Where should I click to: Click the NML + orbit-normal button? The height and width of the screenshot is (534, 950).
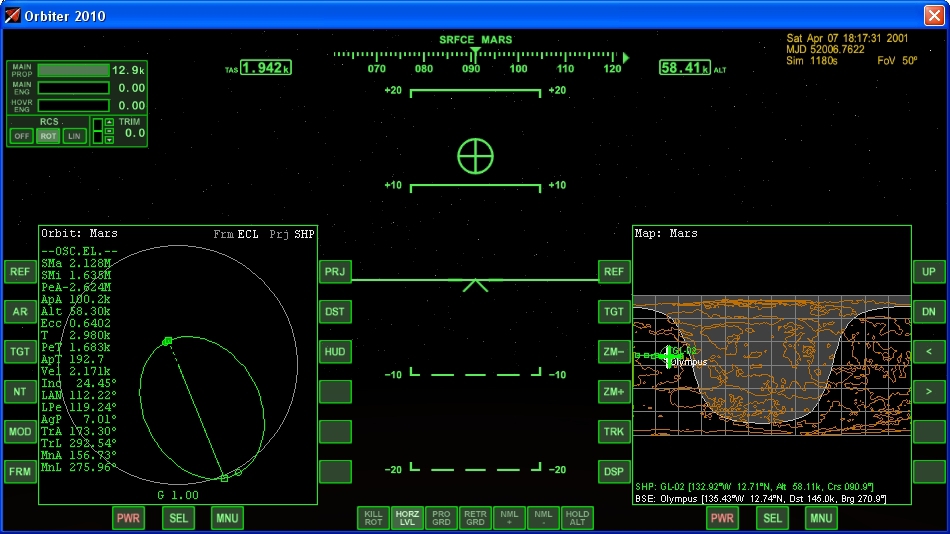(509, 517)
